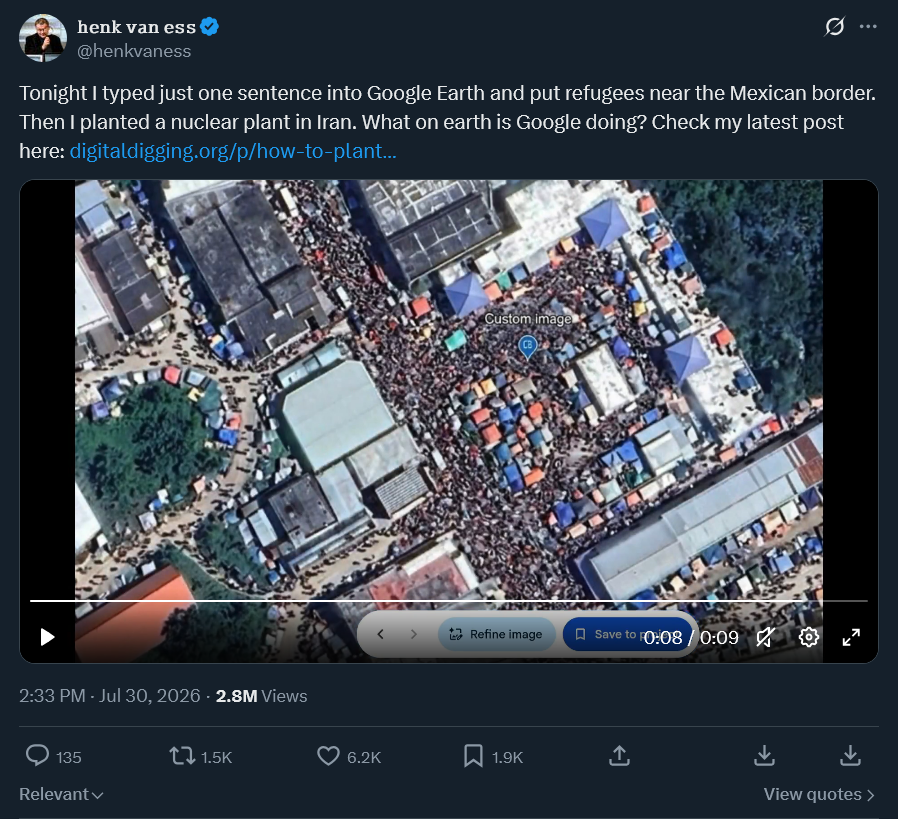Open the digitaldigging.org link
The width and height of the screenshot is (898, 819).
point(233,151)
